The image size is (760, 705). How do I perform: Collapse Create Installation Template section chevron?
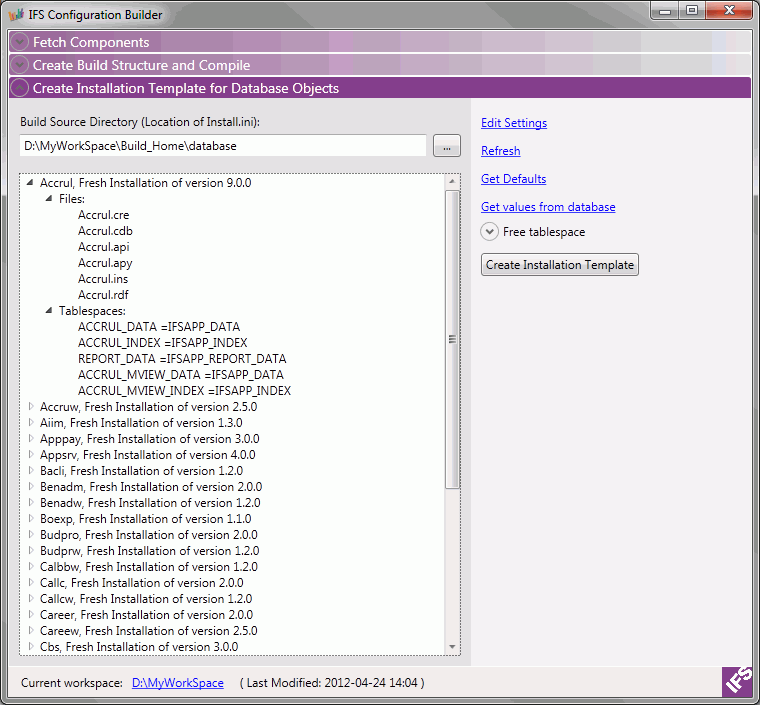coord(19,88)
